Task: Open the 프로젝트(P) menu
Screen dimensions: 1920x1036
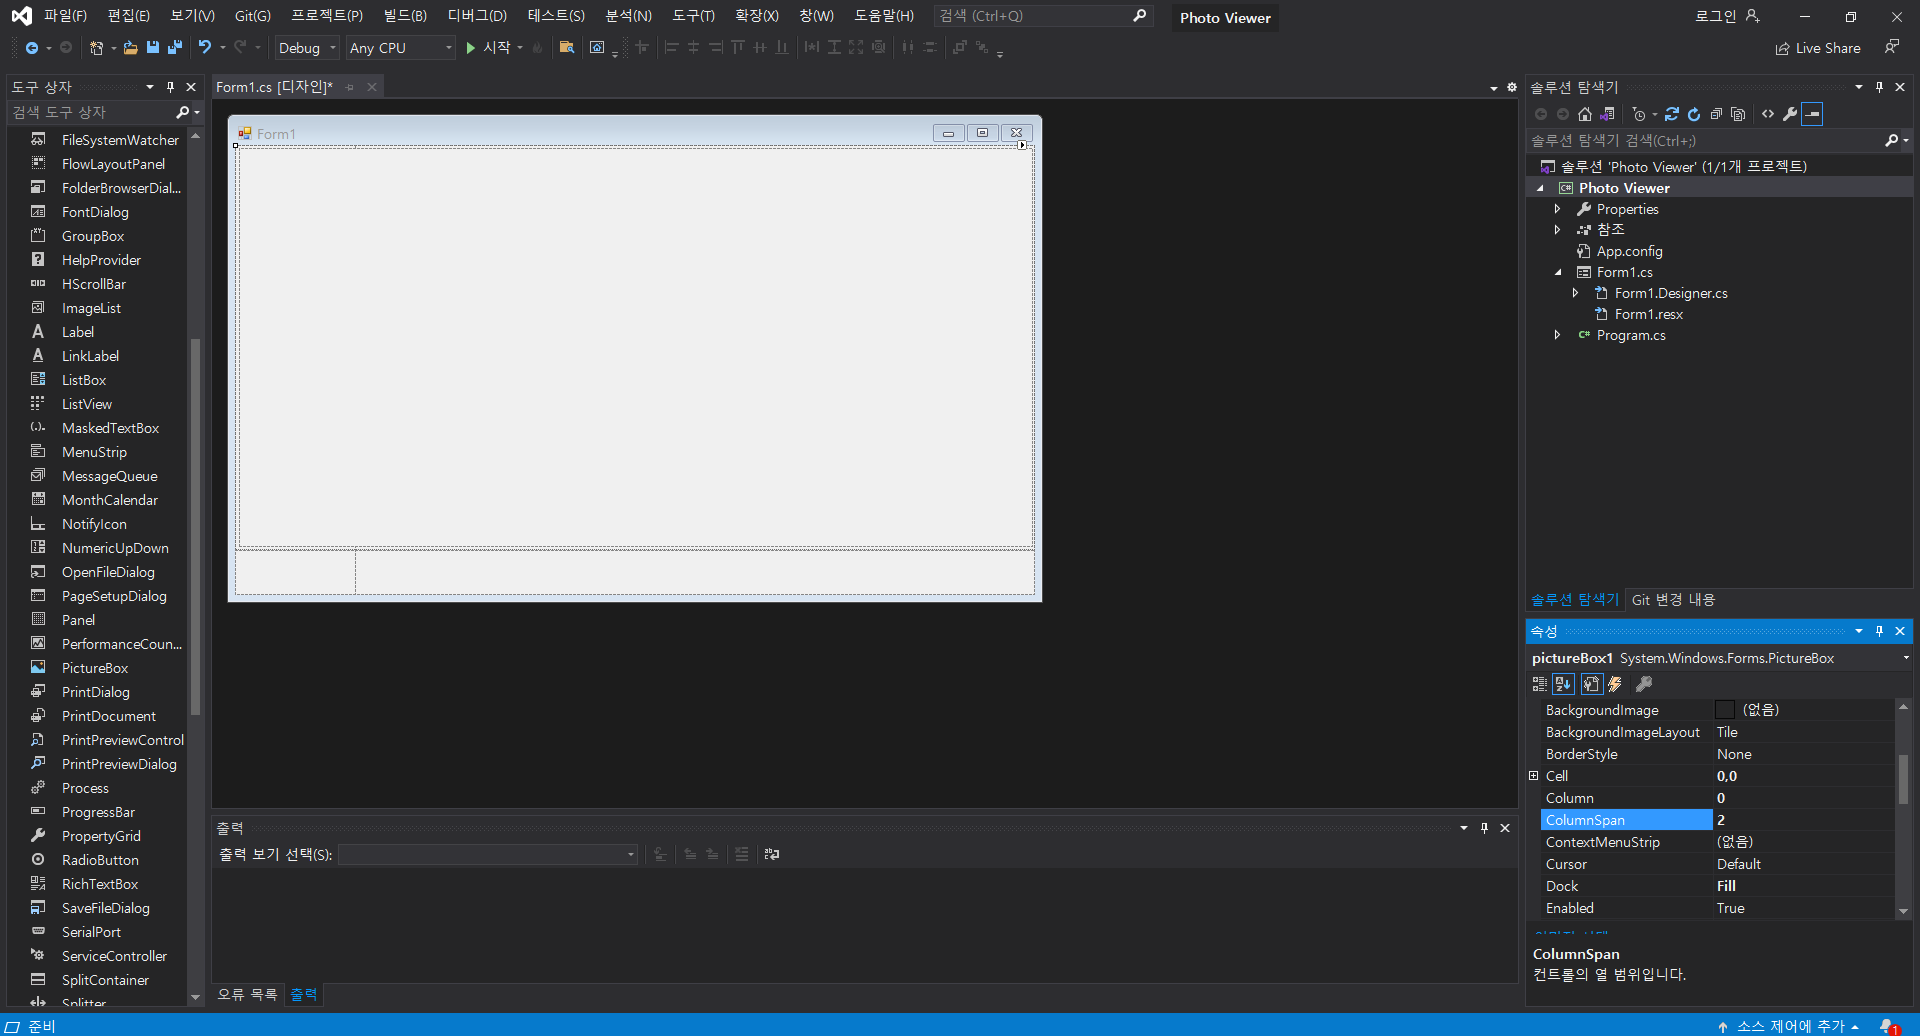Action: [x=327, y=16]
